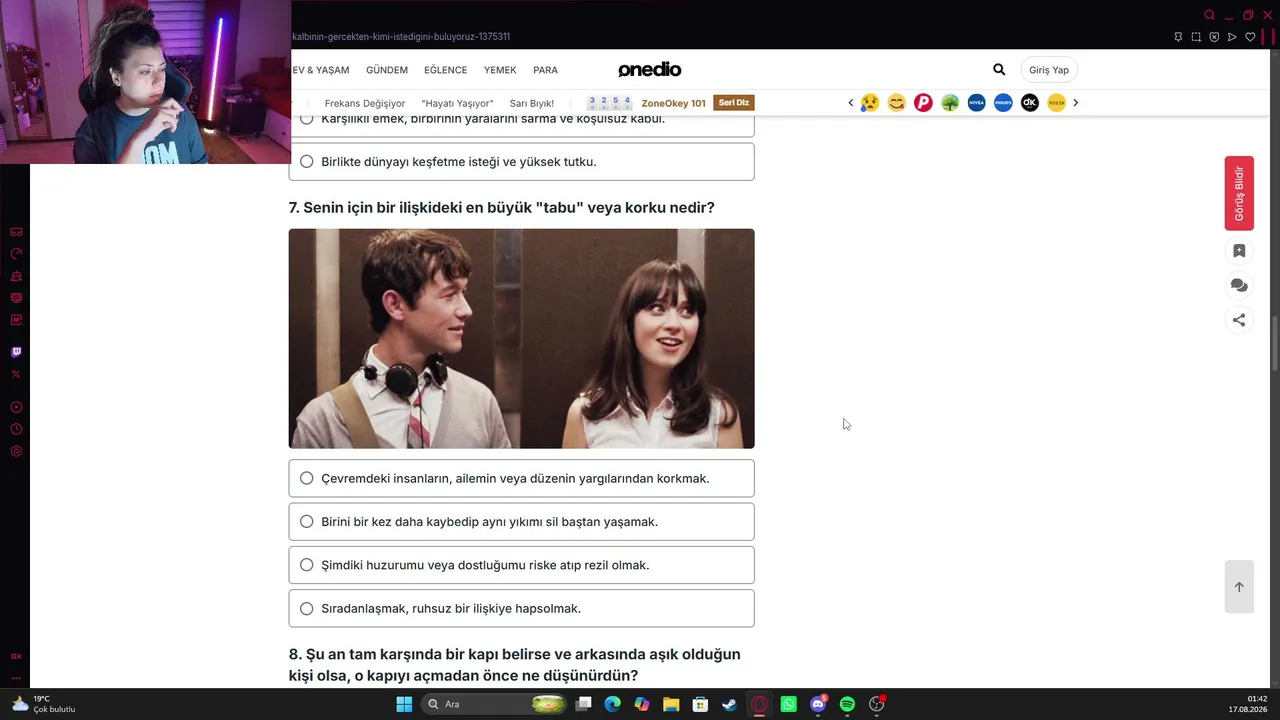This screenshot has width=1280, height=720.
Task: Click the Giriş Yap login button
Action: click(x=1049, y=70)
